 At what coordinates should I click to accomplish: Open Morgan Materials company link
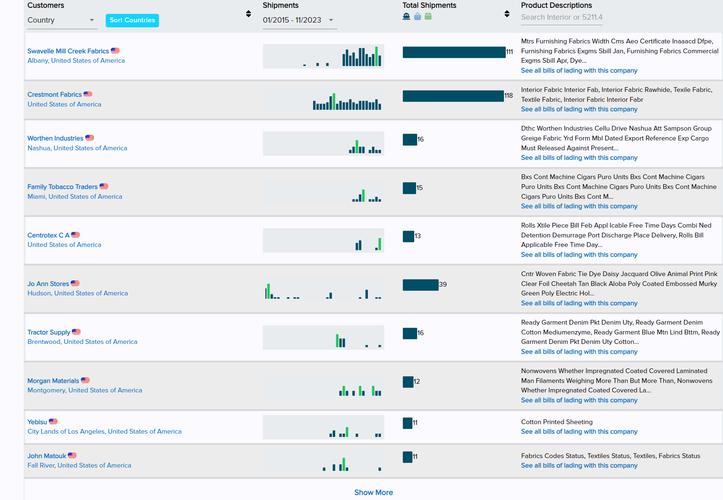(x=53, y=381)
